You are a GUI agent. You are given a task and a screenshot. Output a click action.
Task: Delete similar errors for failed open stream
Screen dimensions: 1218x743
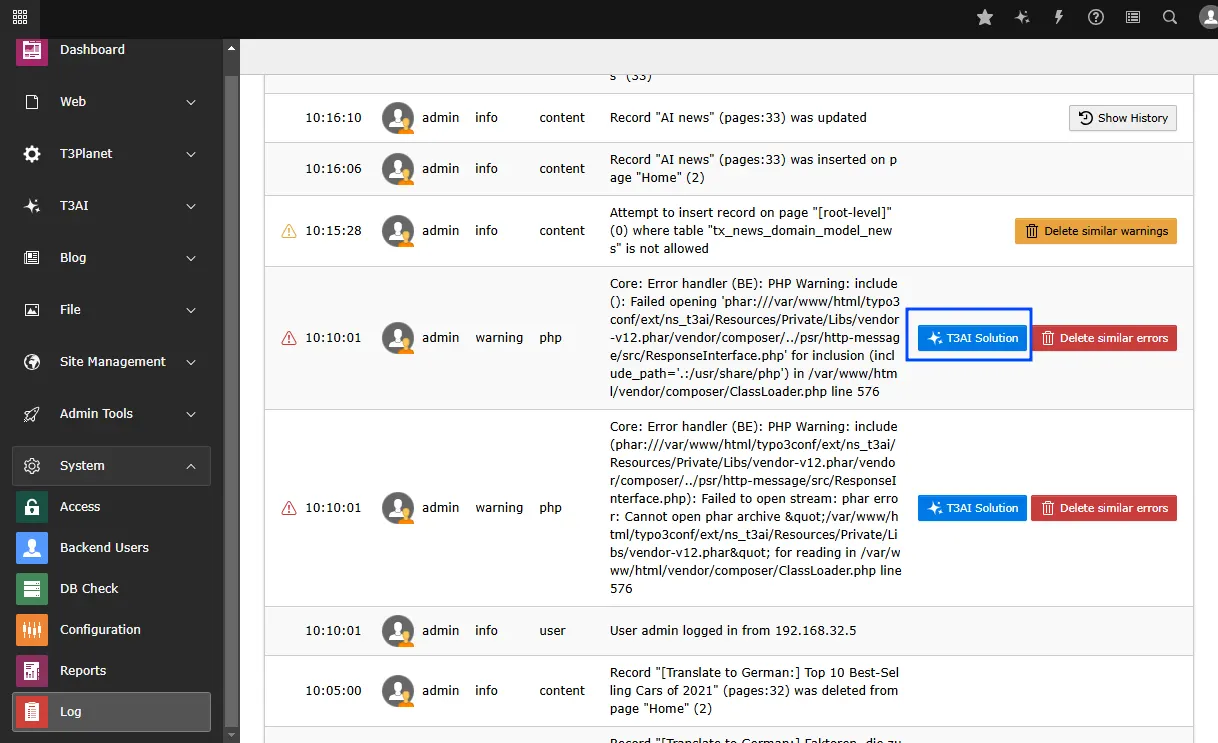point(1104,508)
